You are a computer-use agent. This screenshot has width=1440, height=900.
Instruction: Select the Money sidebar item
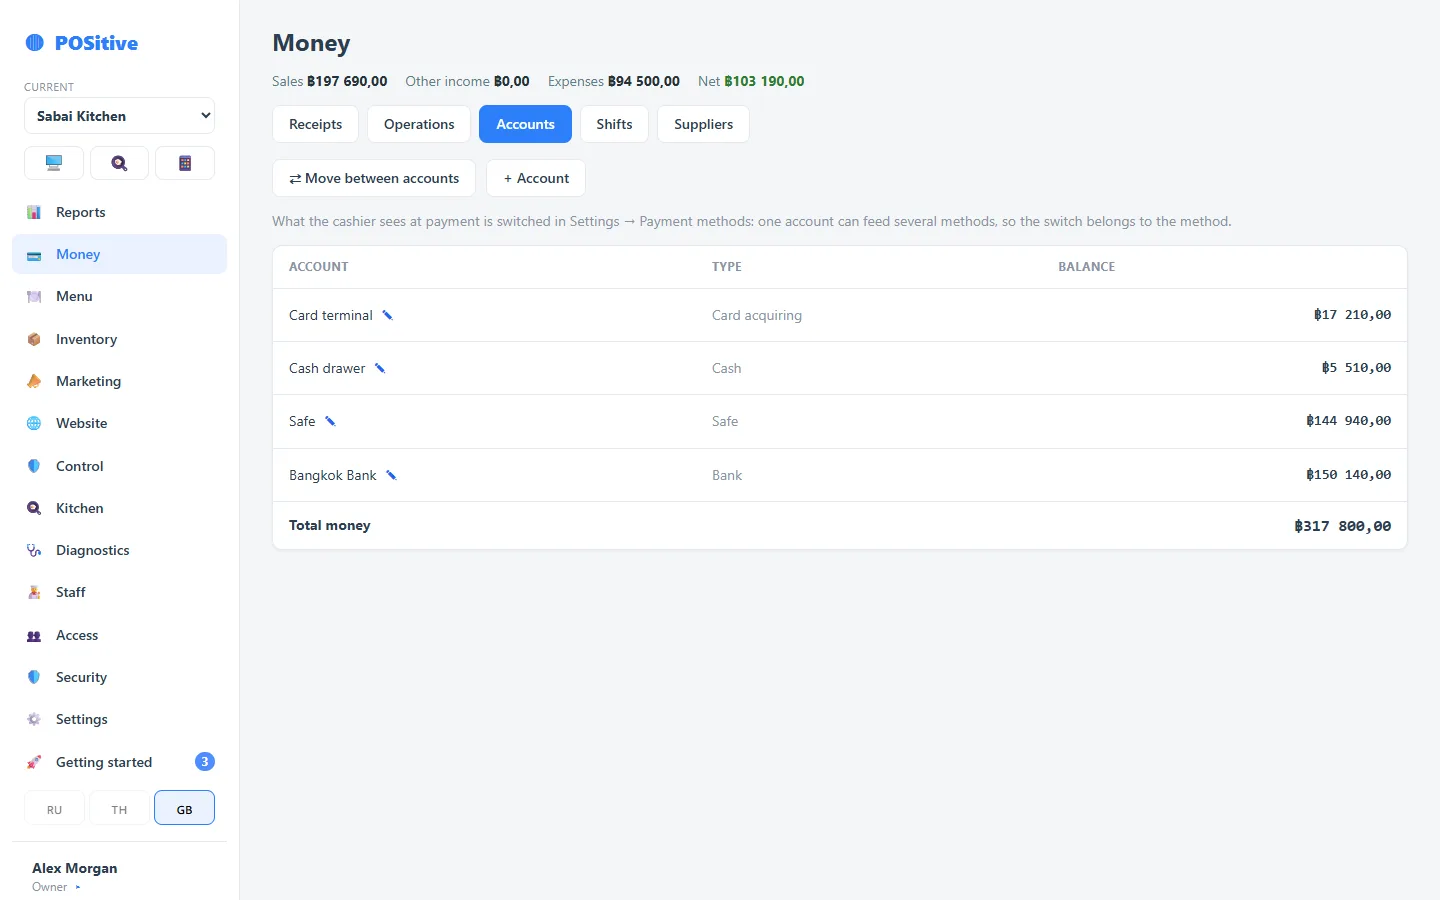tap(120, 254)
